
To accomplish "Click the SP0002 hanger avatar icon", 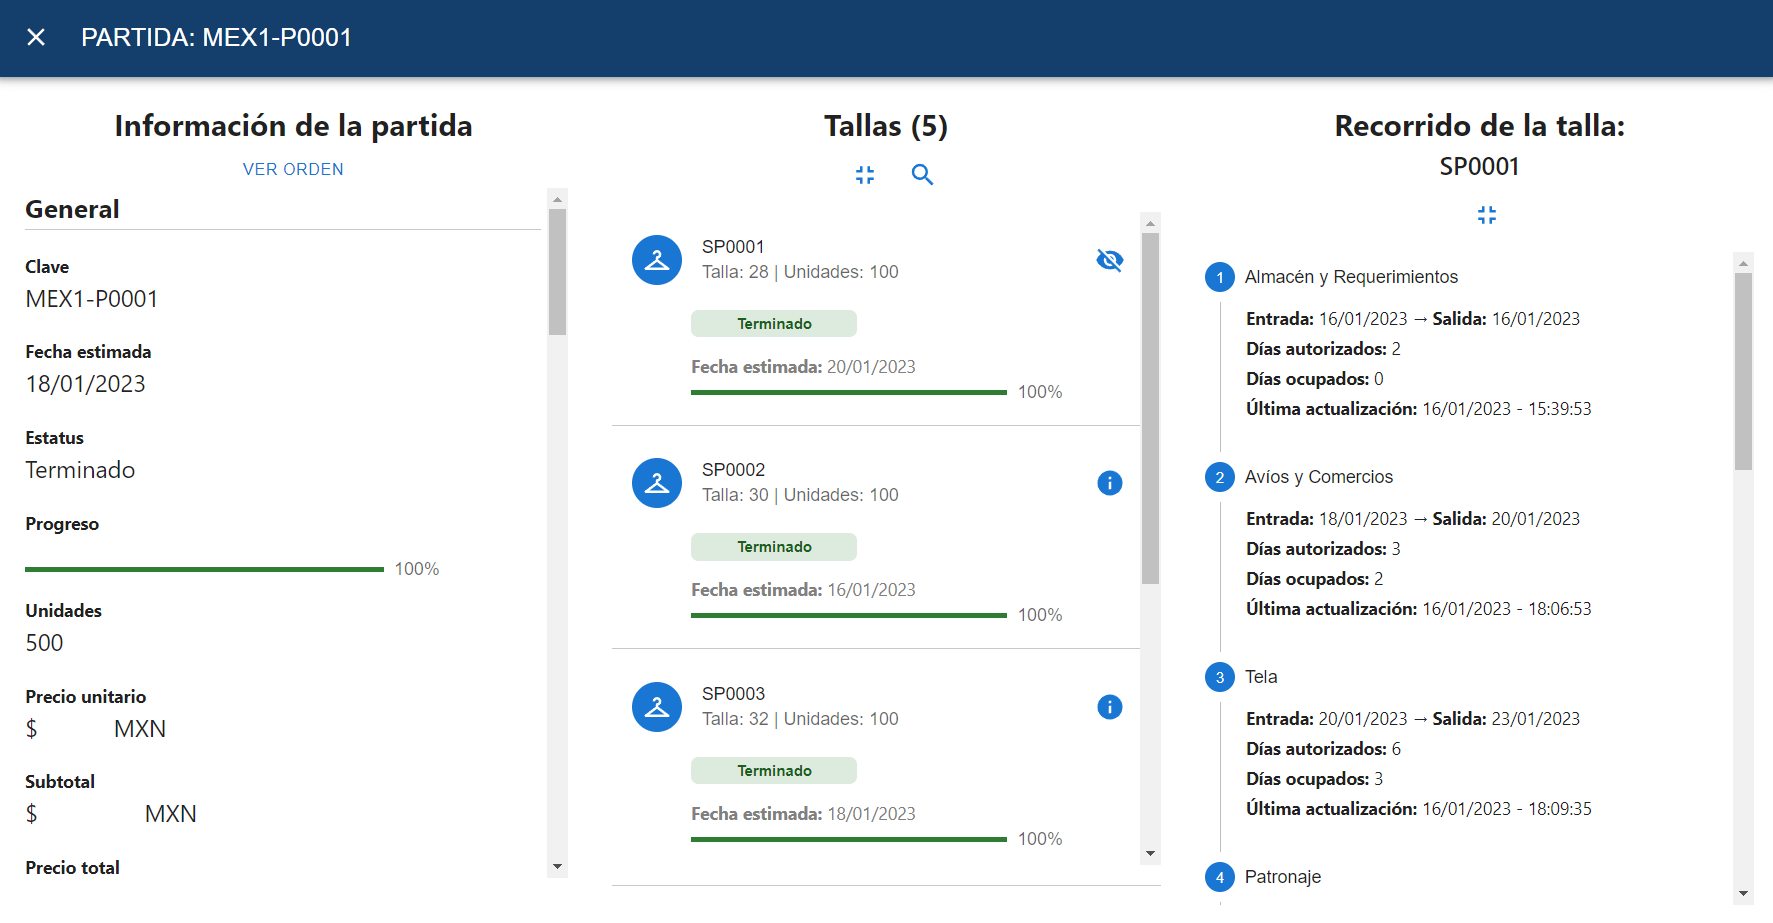I will (x=657, y=483).
